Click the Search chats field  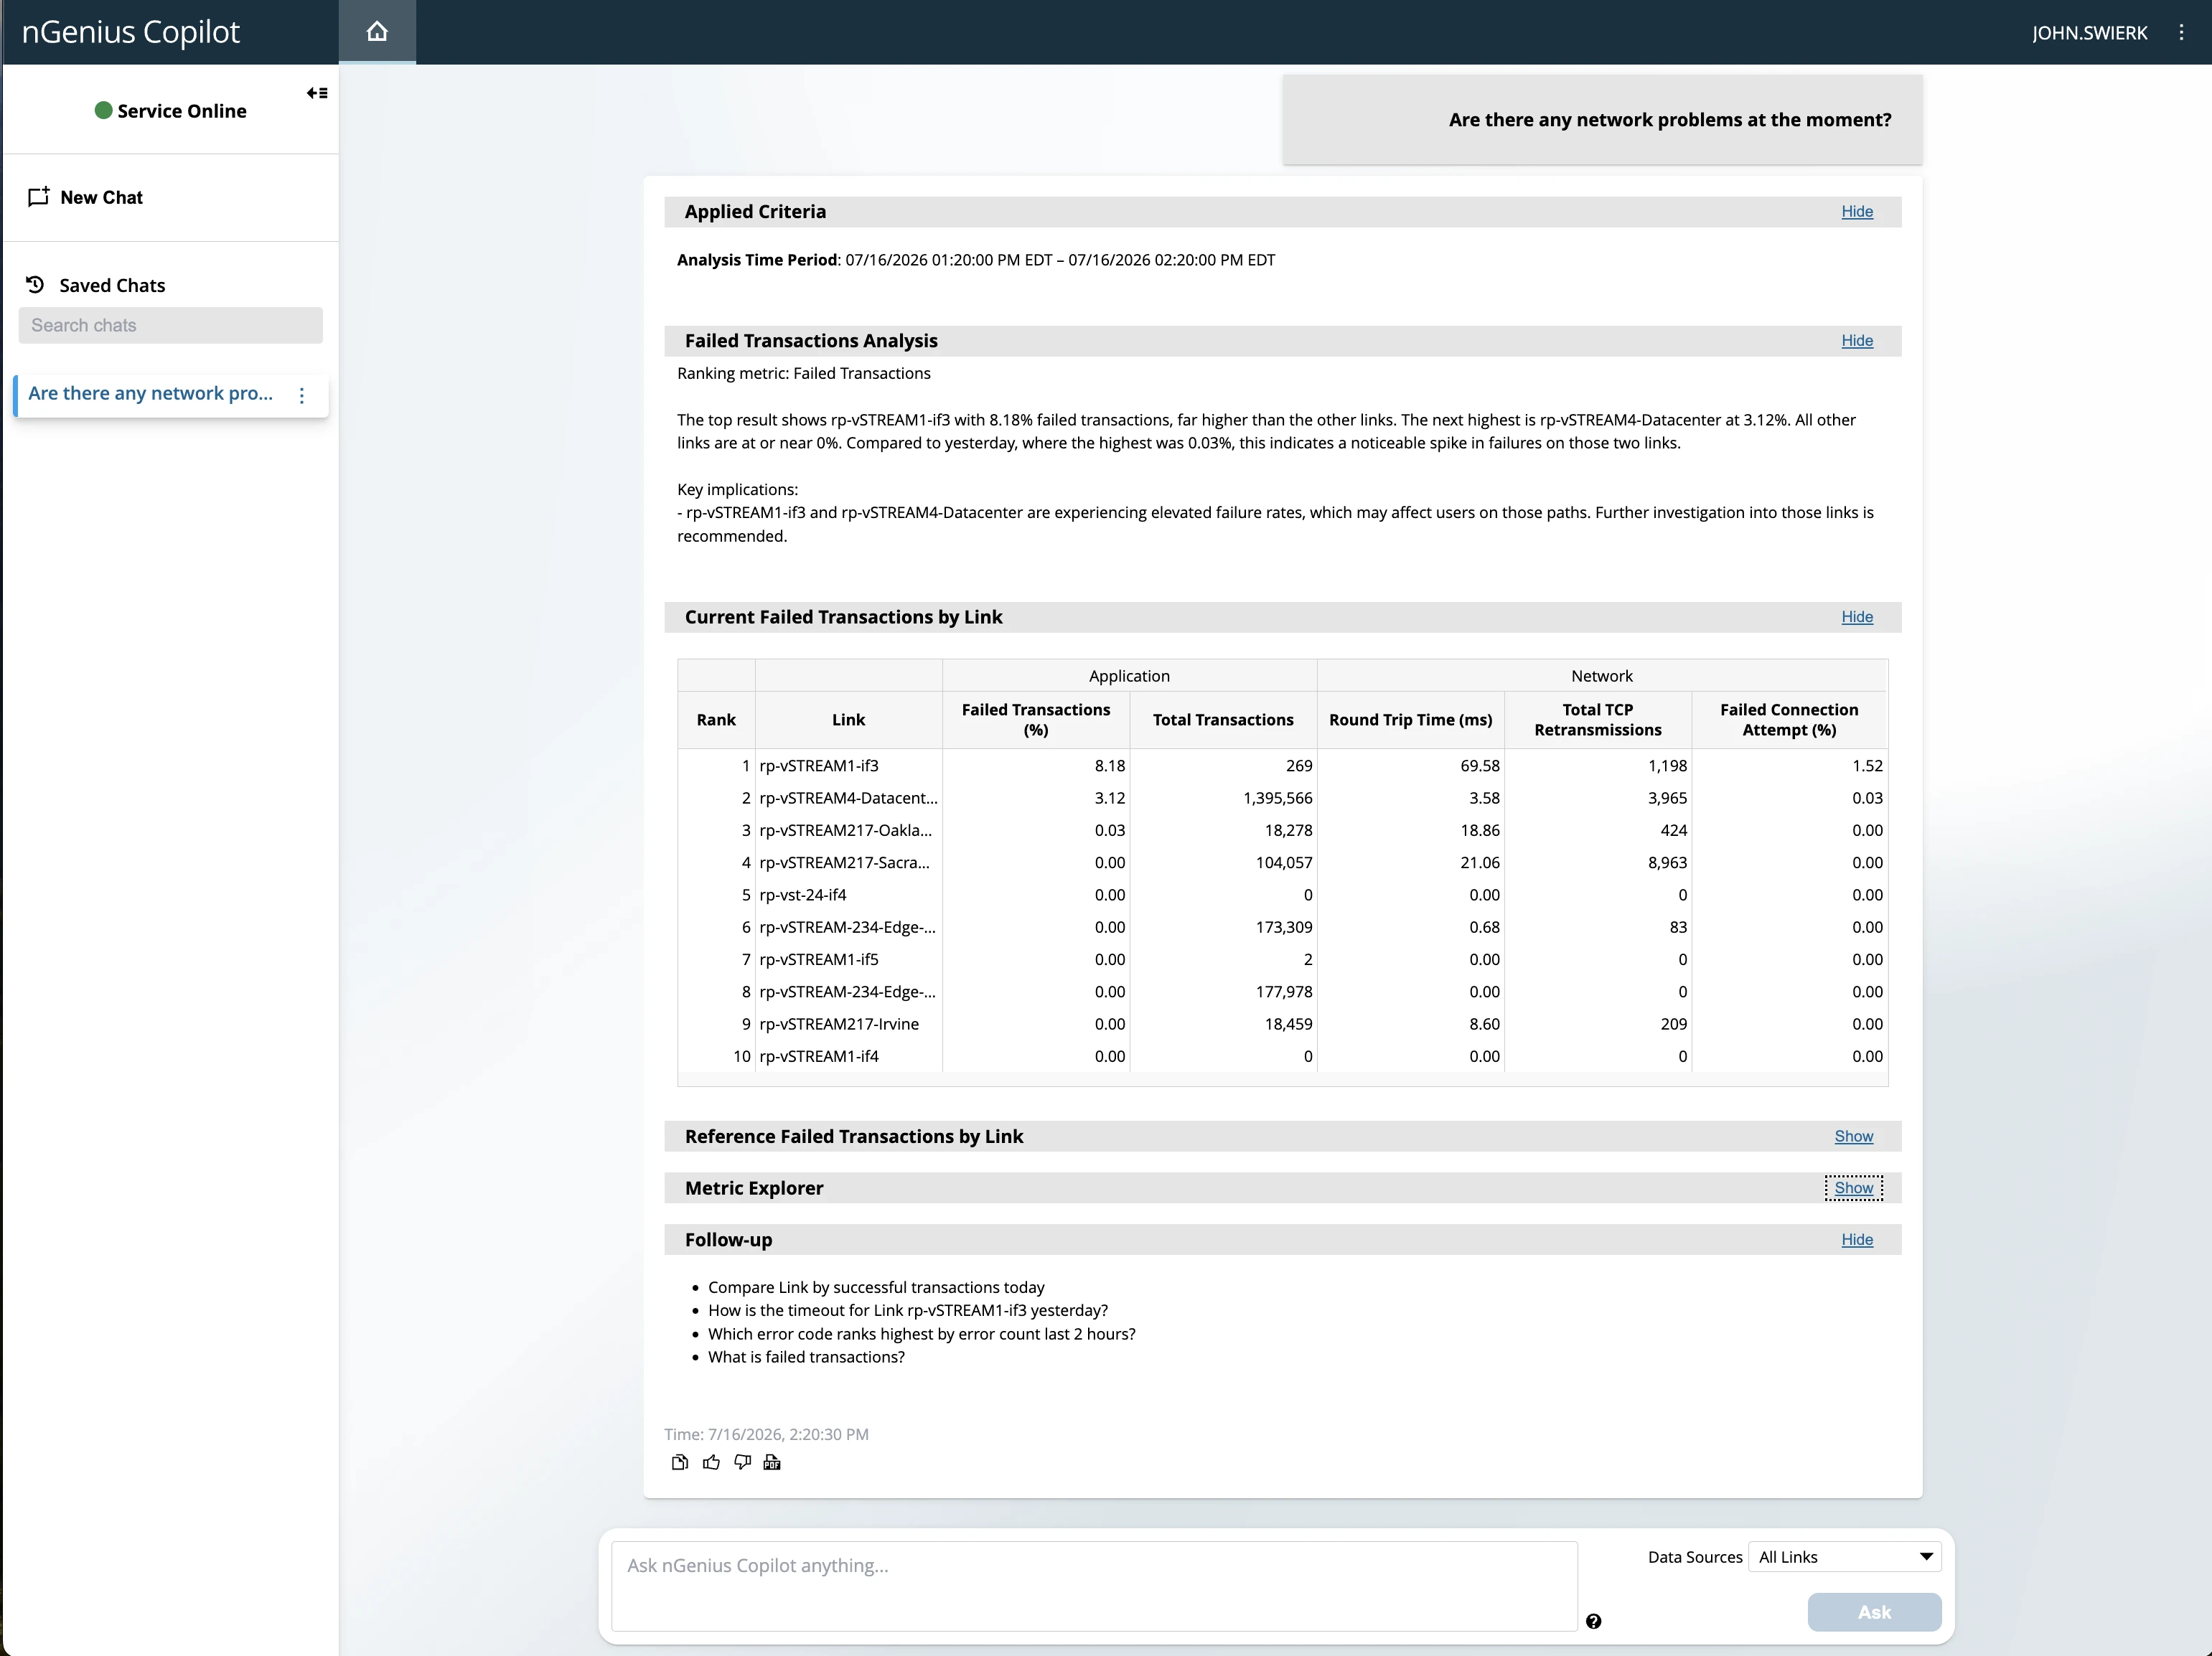pos(170,325)
